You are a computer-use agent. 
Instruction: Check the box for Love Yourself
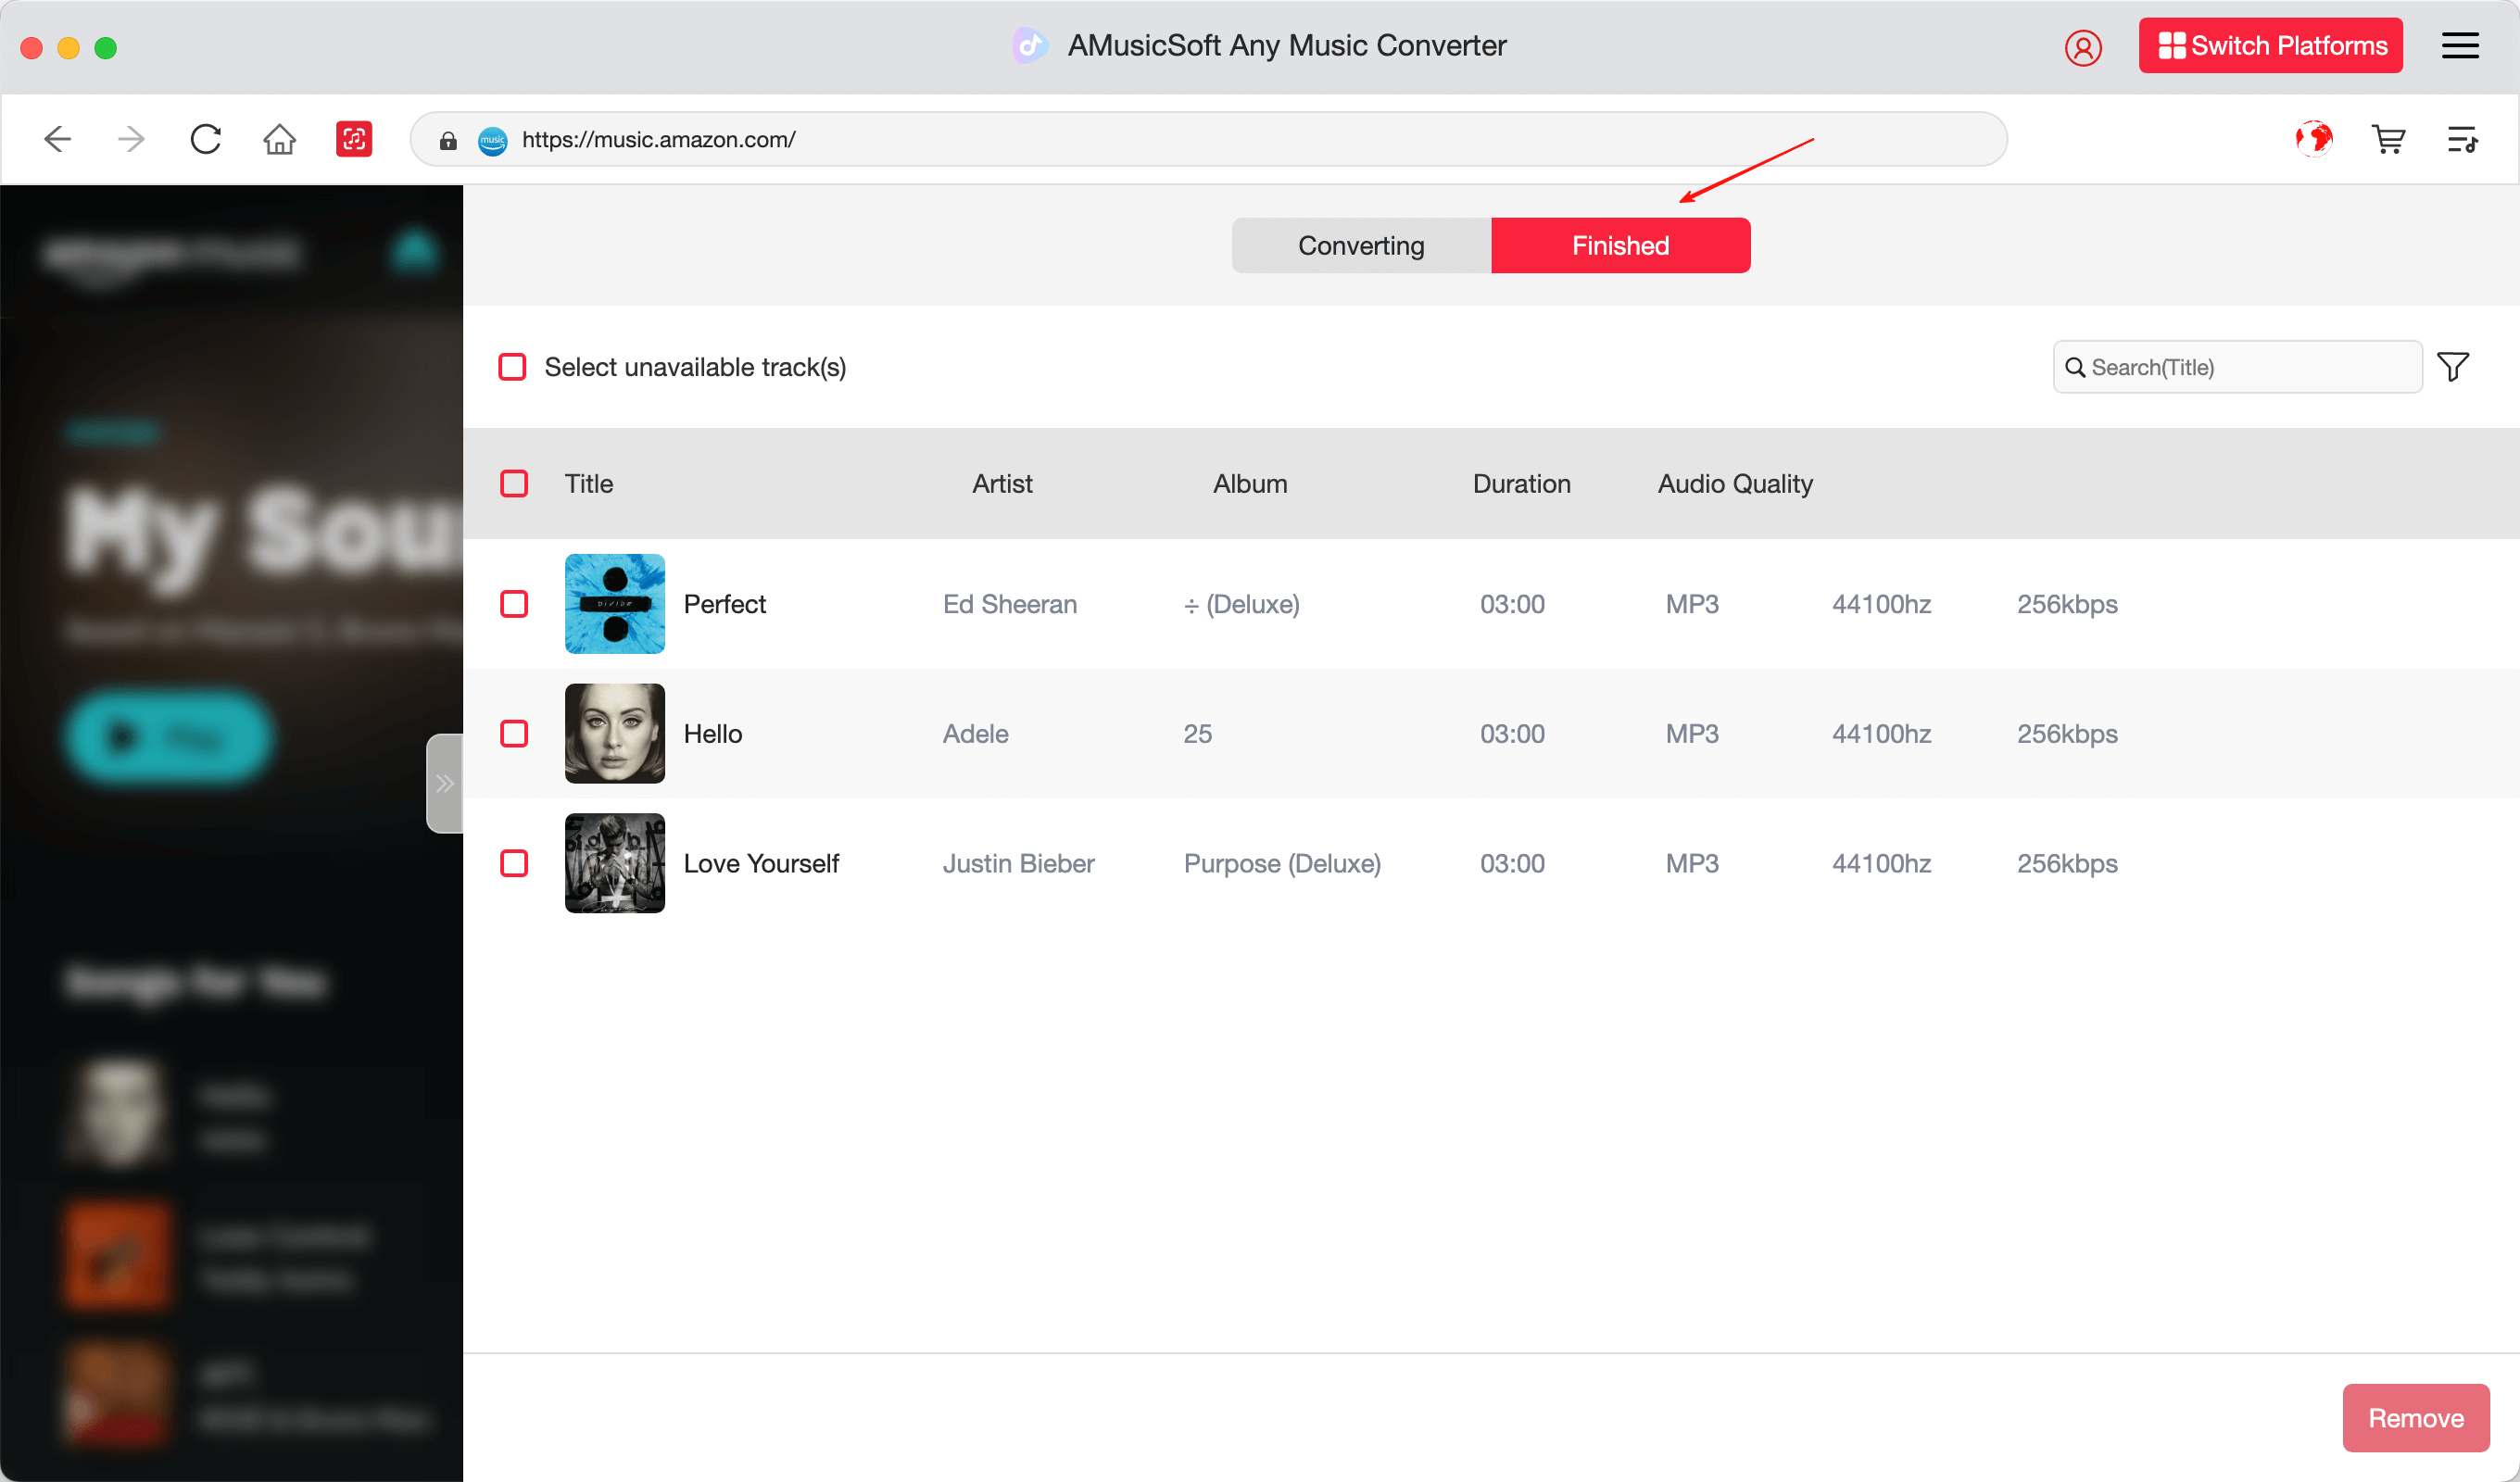[x=514, y=863]
